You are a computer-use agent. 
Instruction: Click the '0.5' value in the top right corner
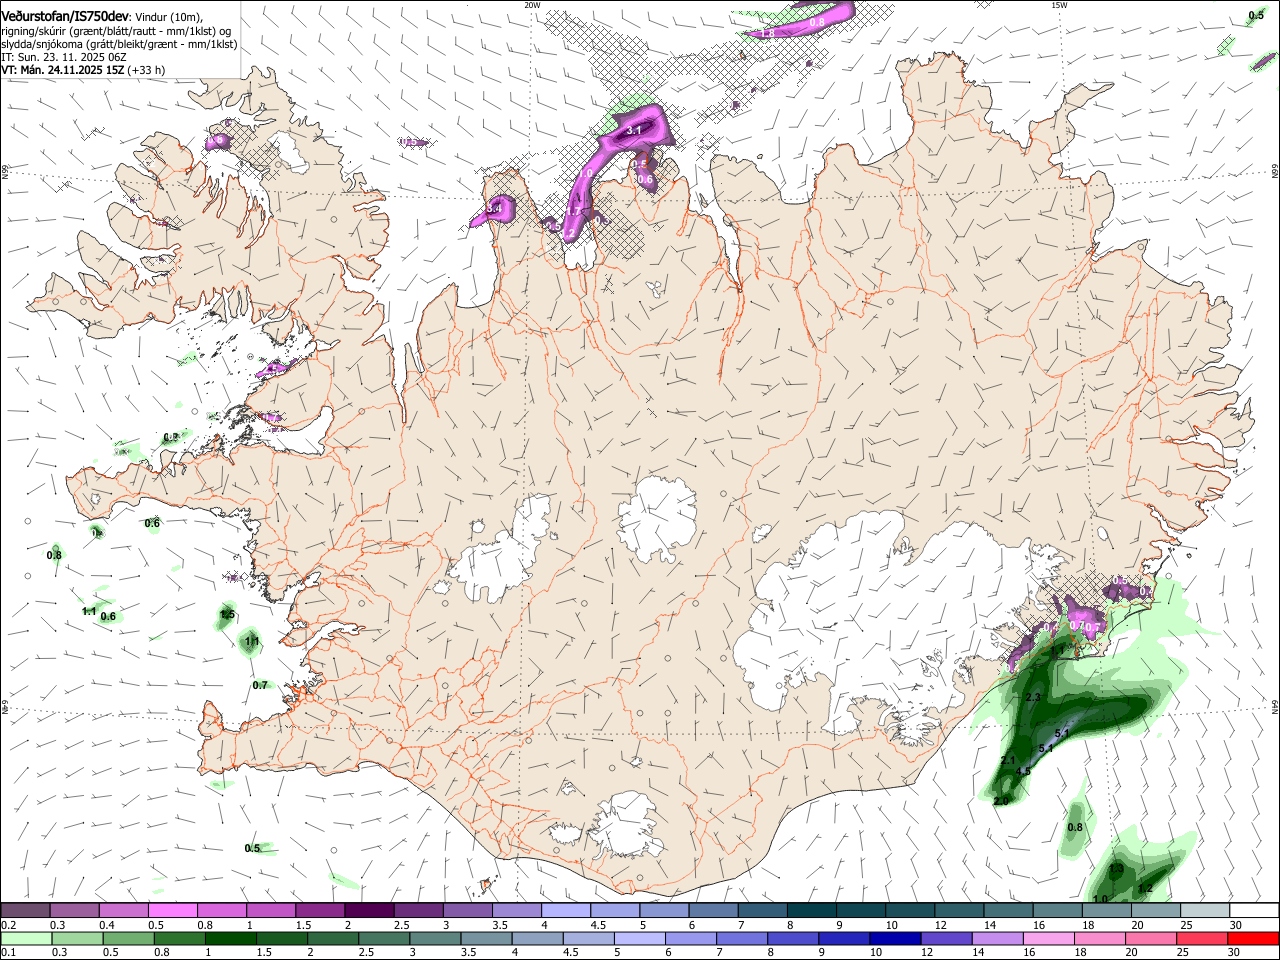1256,15
